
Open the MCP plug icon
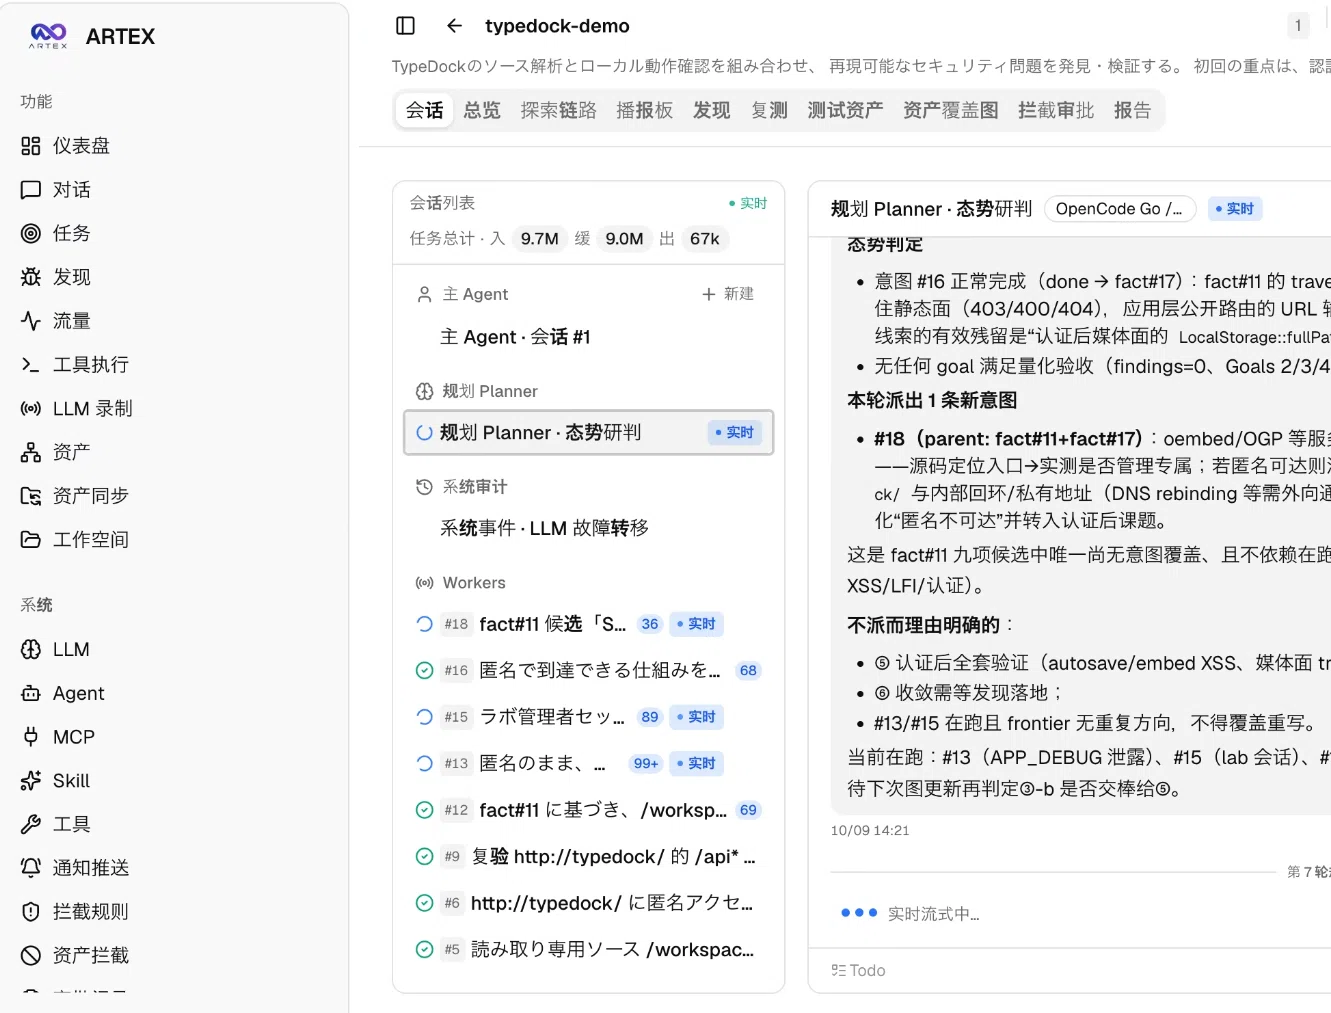(31, 737)
